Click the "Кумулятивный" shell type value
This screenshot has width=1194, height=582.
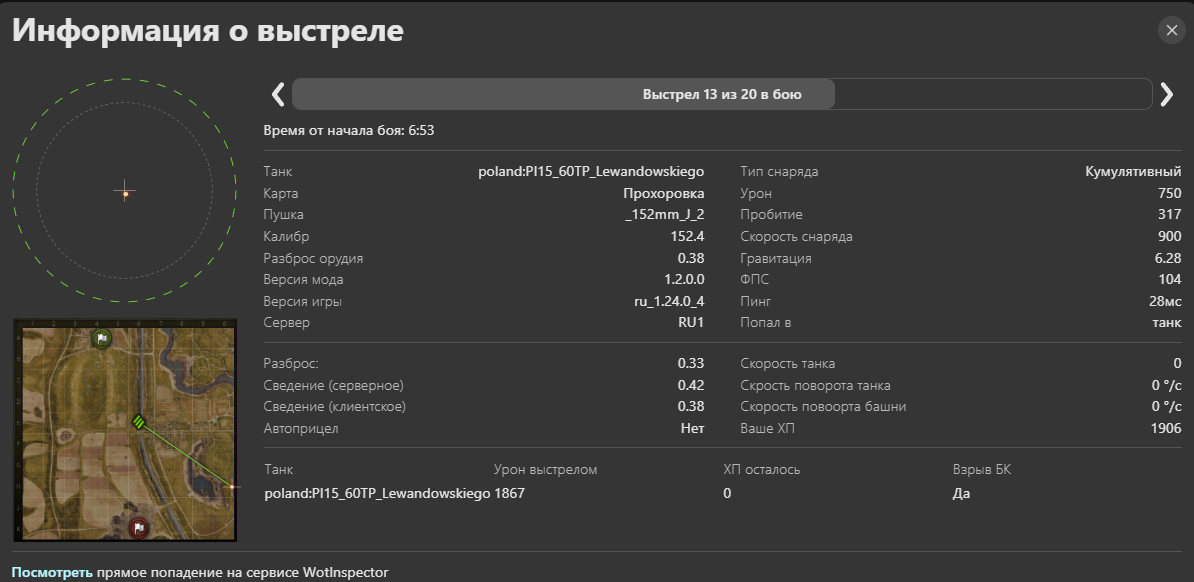pyautogui.click(x=1133, y=172)
